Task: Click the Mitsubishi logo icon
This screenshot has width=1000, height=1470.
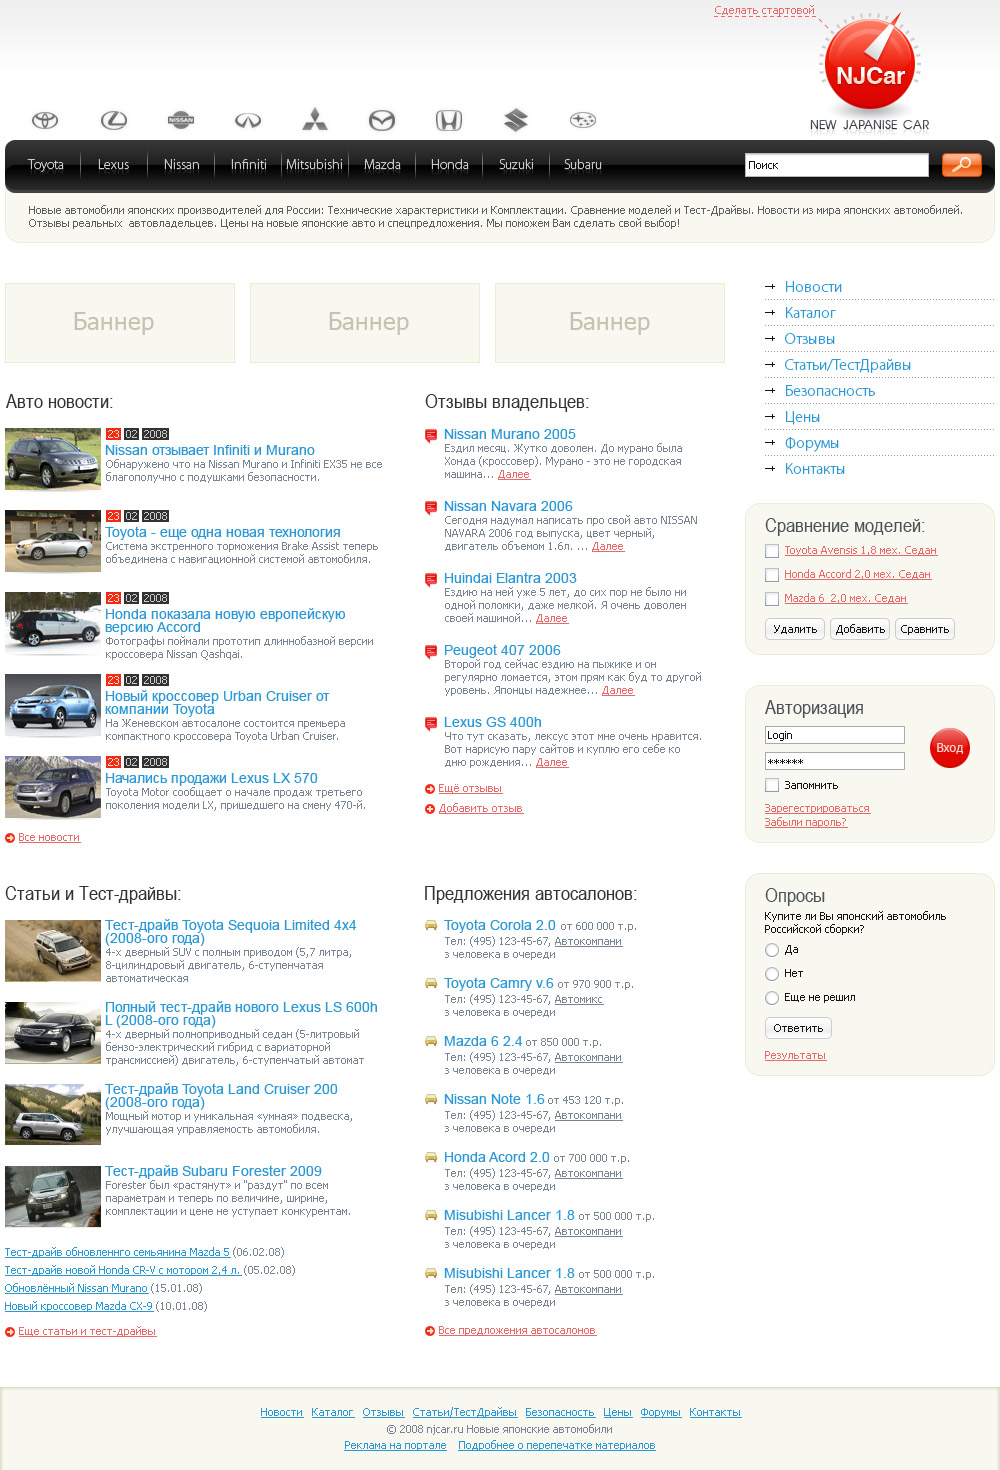Action: [x=314, y=118]
